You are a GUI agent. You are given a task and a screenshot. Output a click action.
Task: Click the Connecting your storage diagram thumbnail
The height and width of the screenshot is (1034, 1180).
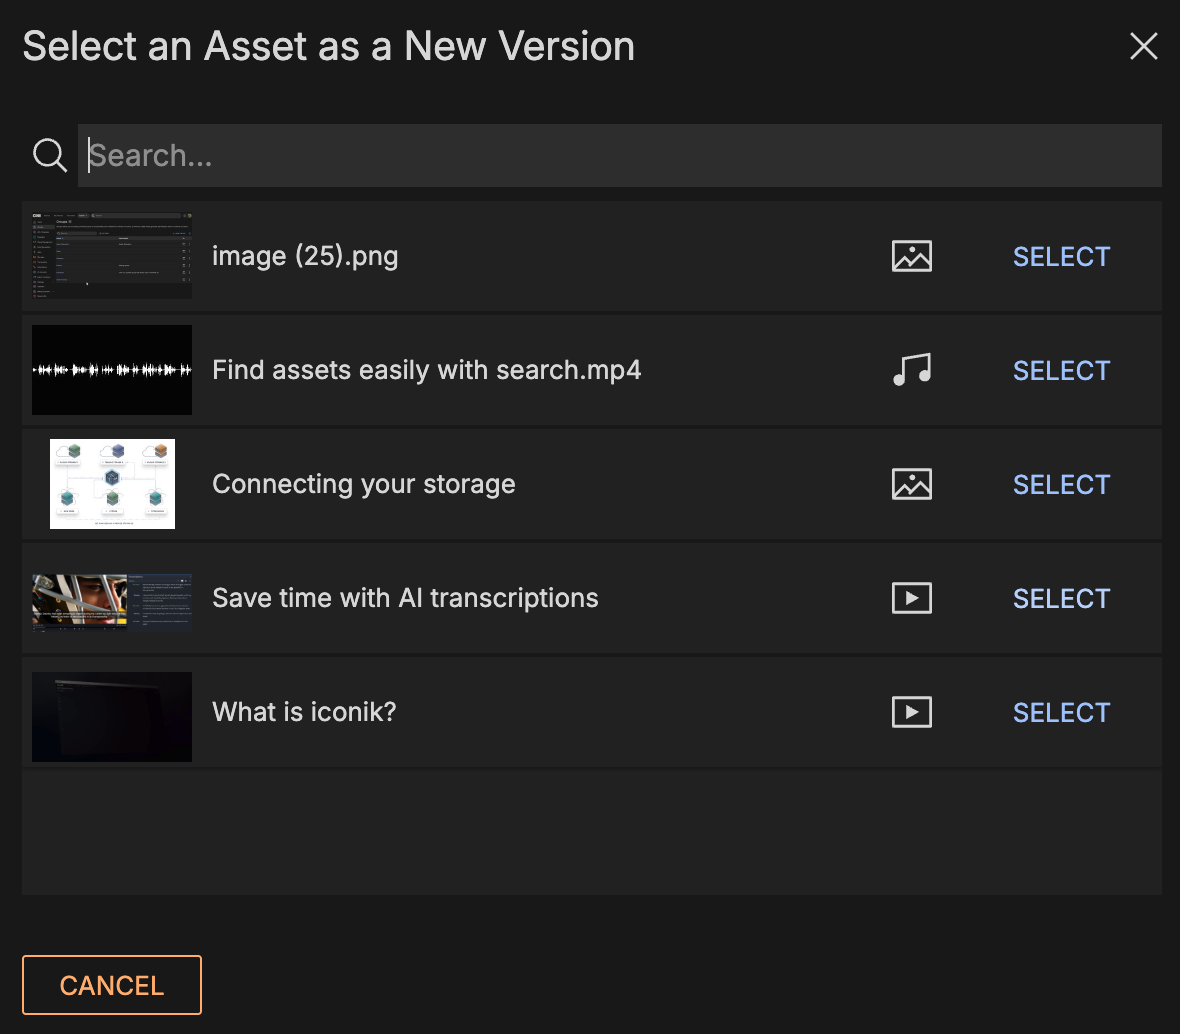coord(112,484)
